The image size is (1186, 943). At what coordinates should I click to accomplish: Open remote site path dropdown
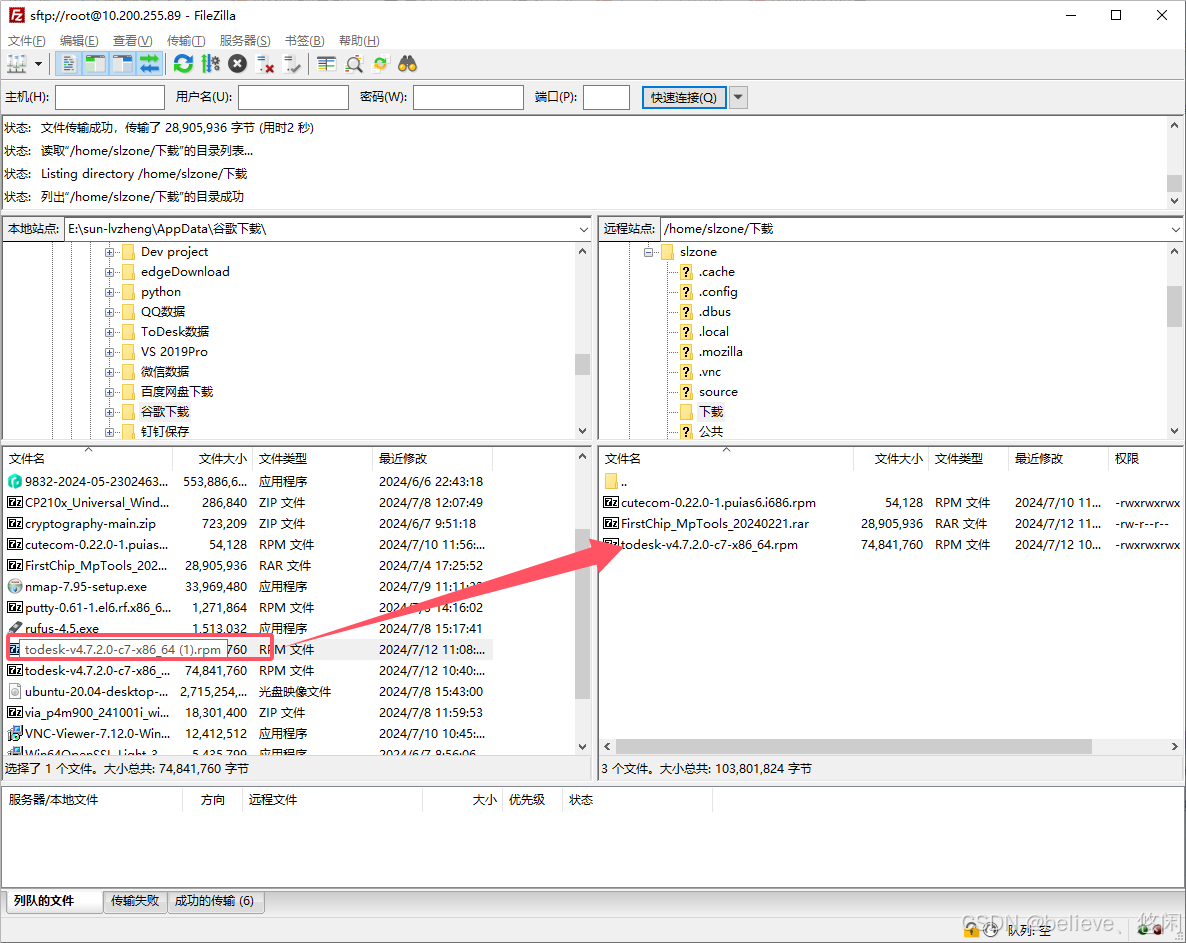click(1175, 229)
